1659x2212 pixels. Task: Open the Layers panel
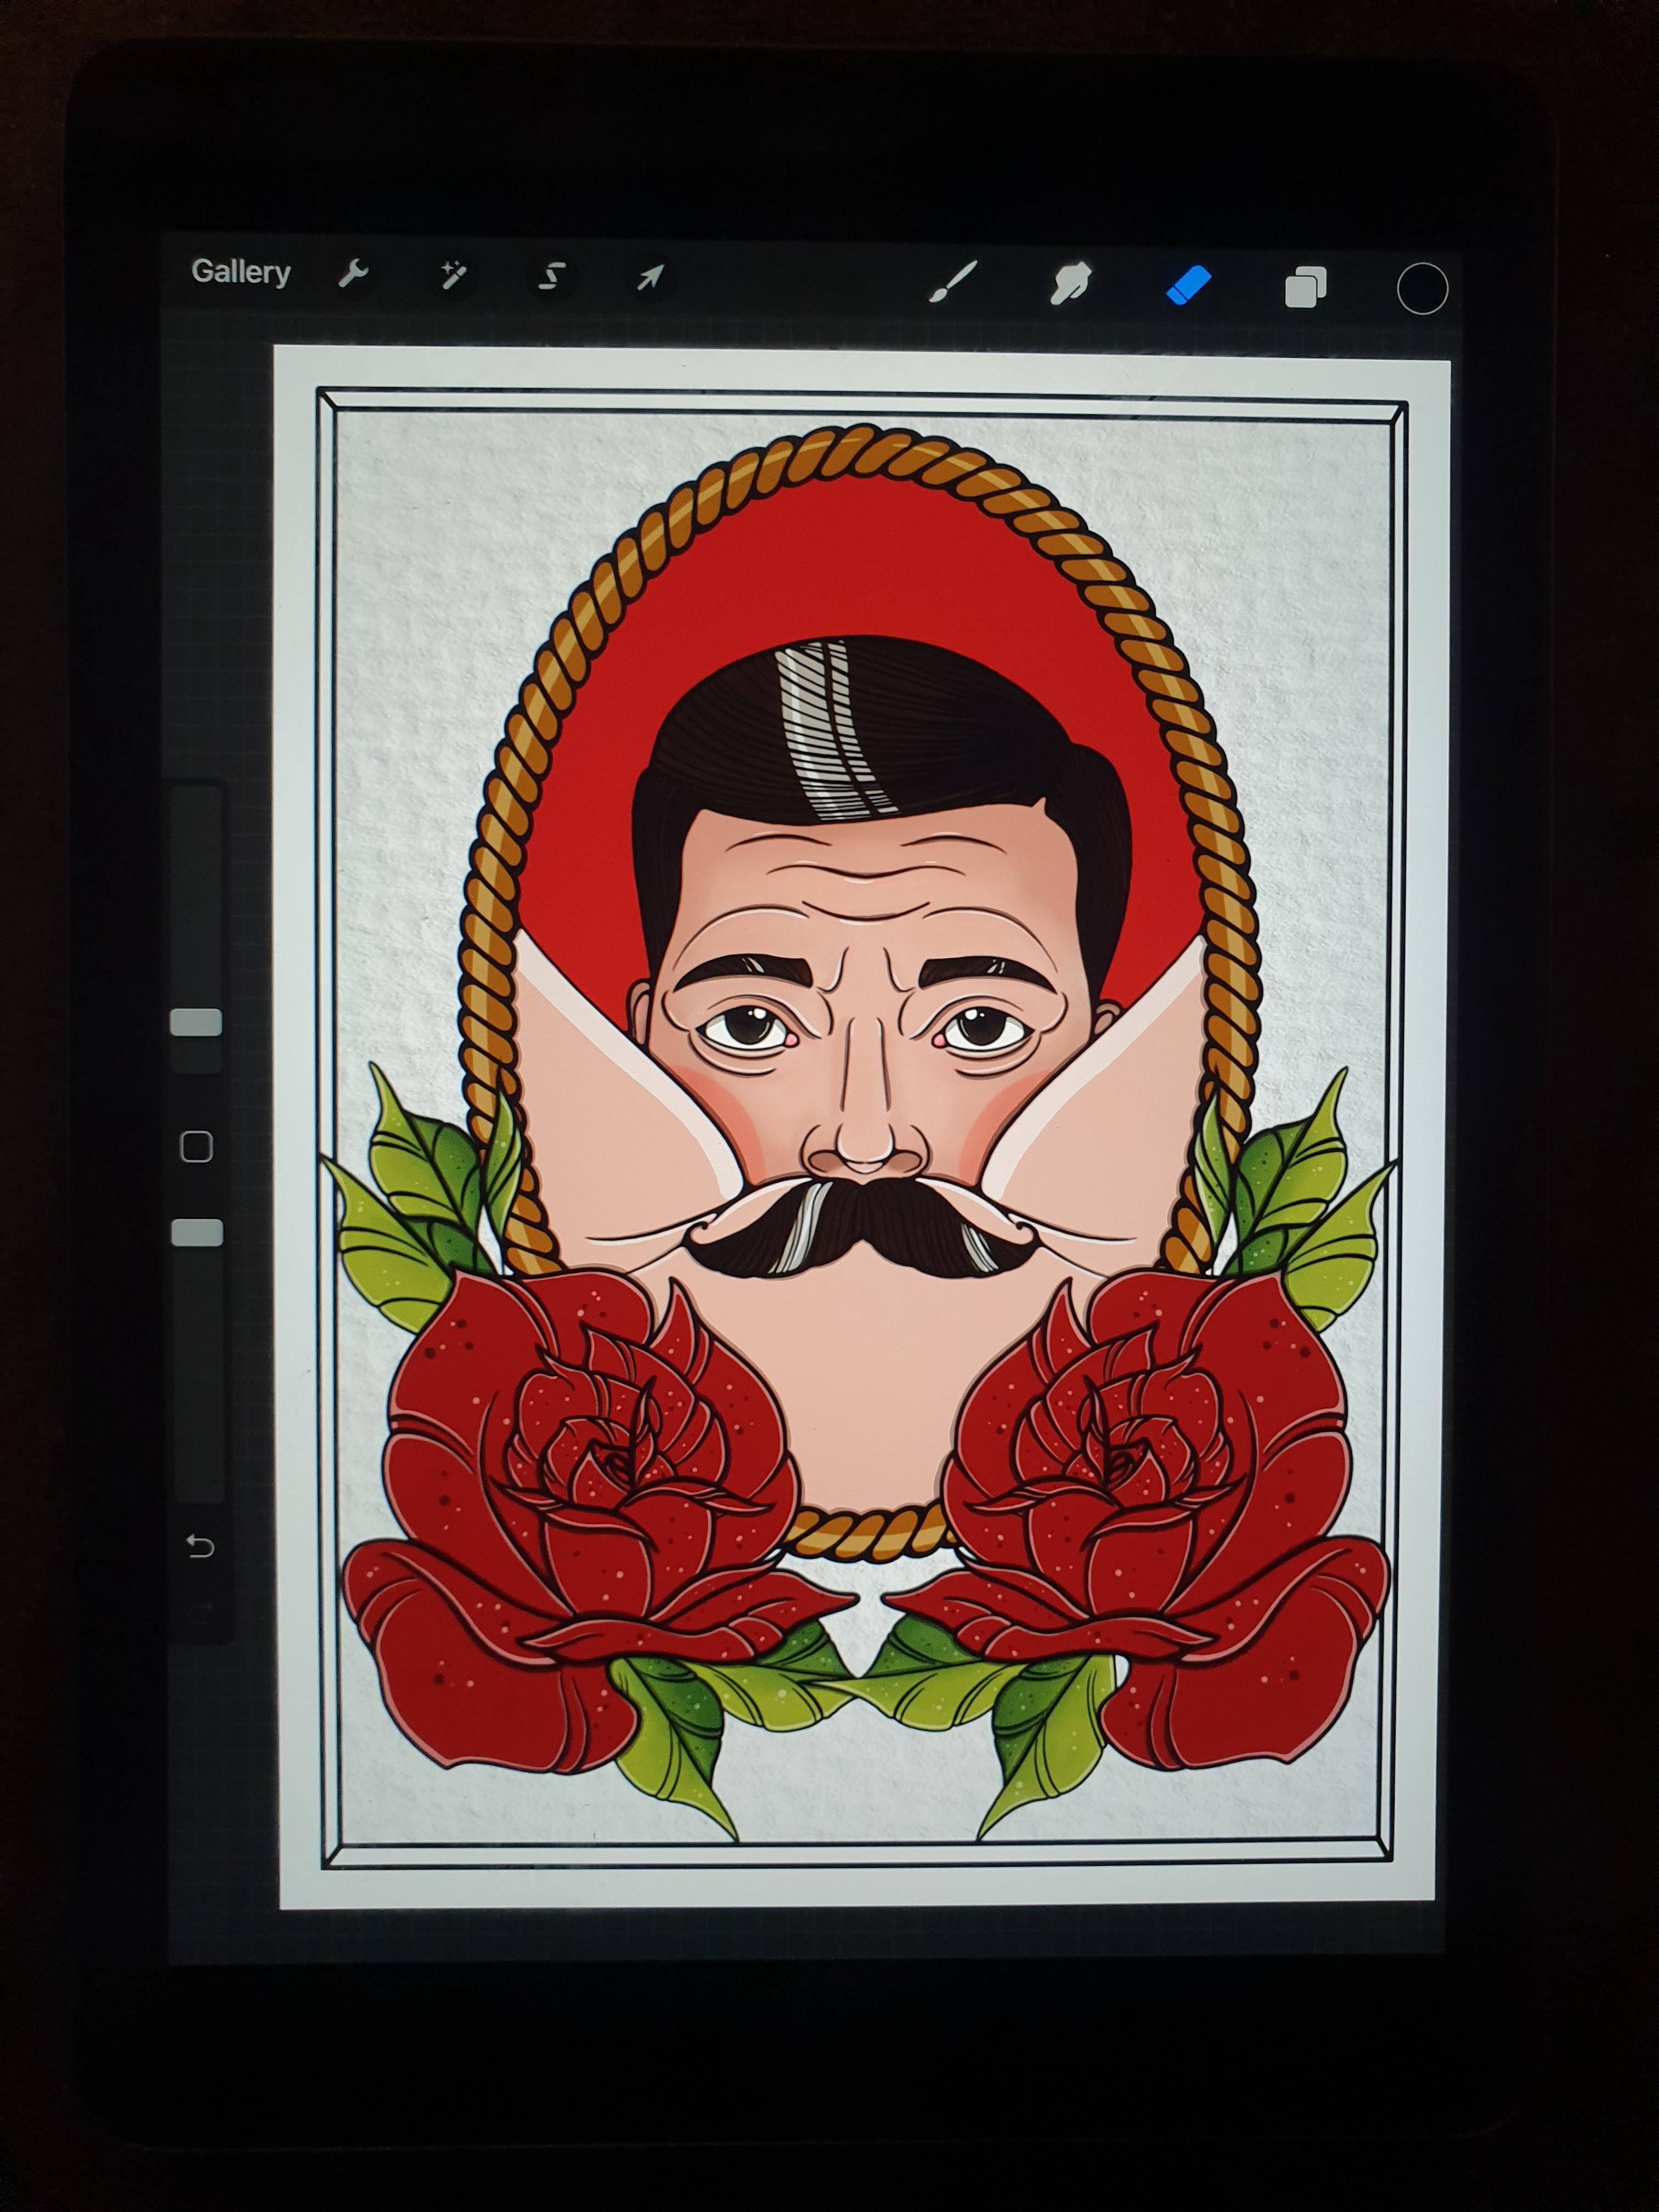(1305, 288)
